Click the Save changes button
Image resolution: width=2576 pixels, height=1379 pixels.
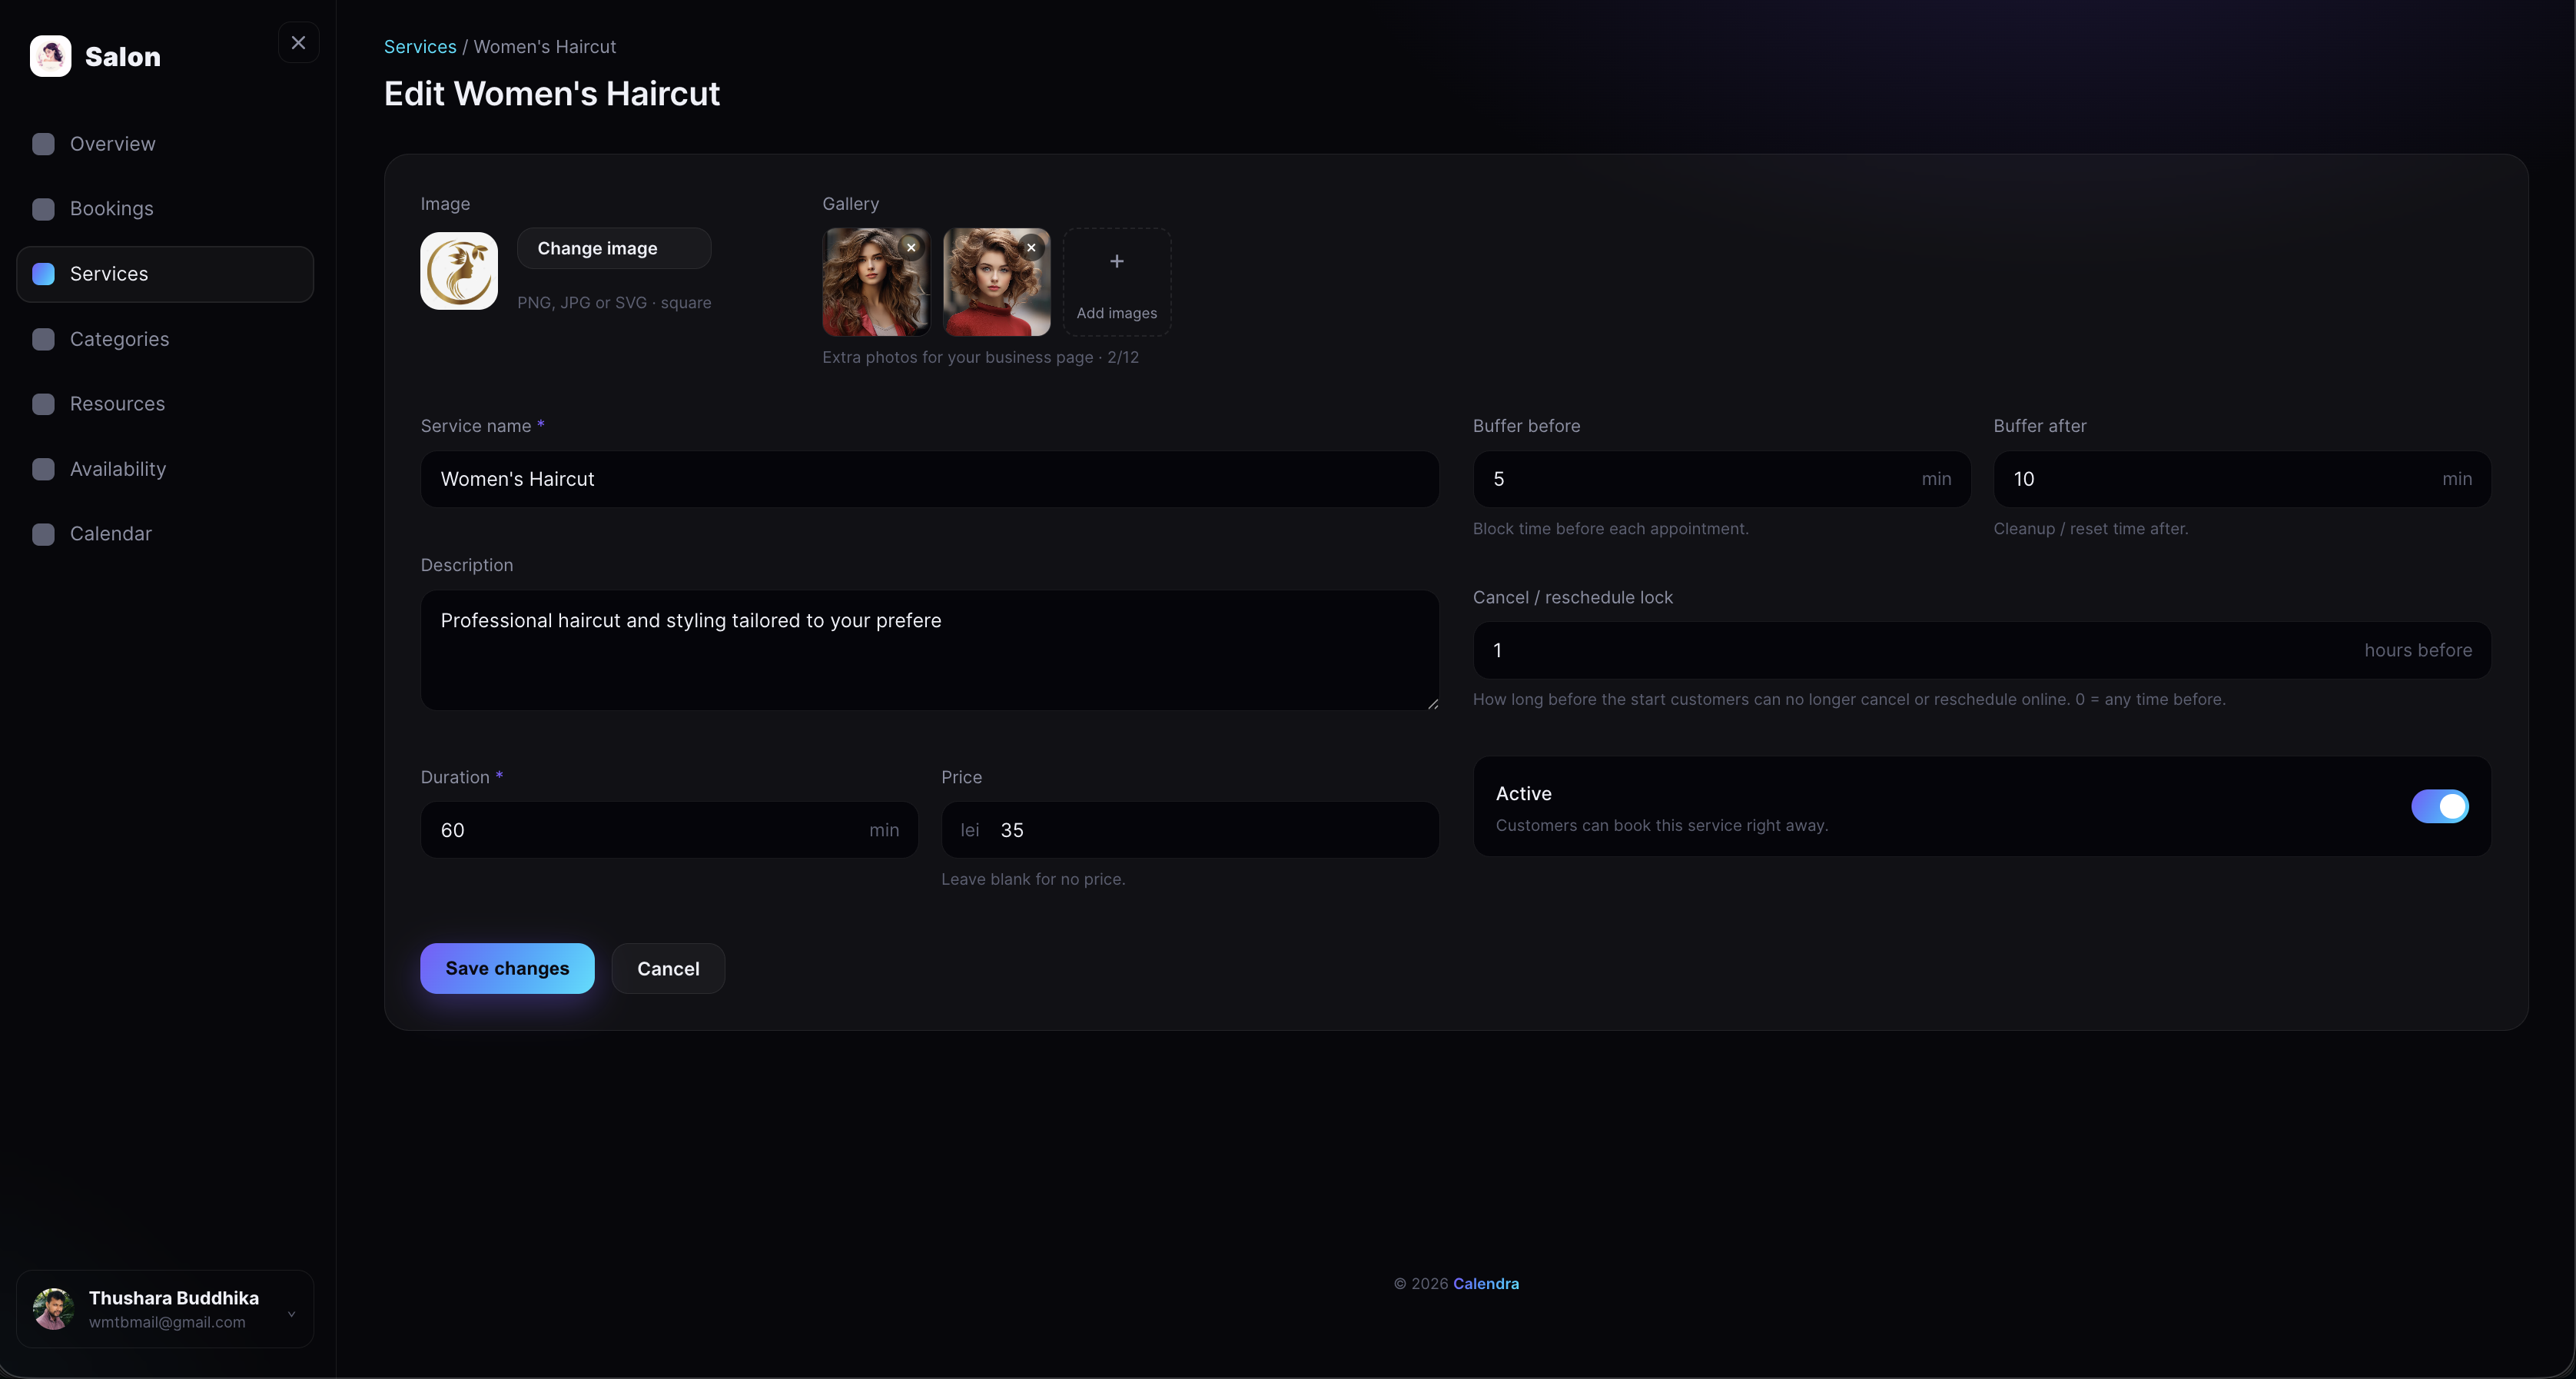tap(507, 968)
